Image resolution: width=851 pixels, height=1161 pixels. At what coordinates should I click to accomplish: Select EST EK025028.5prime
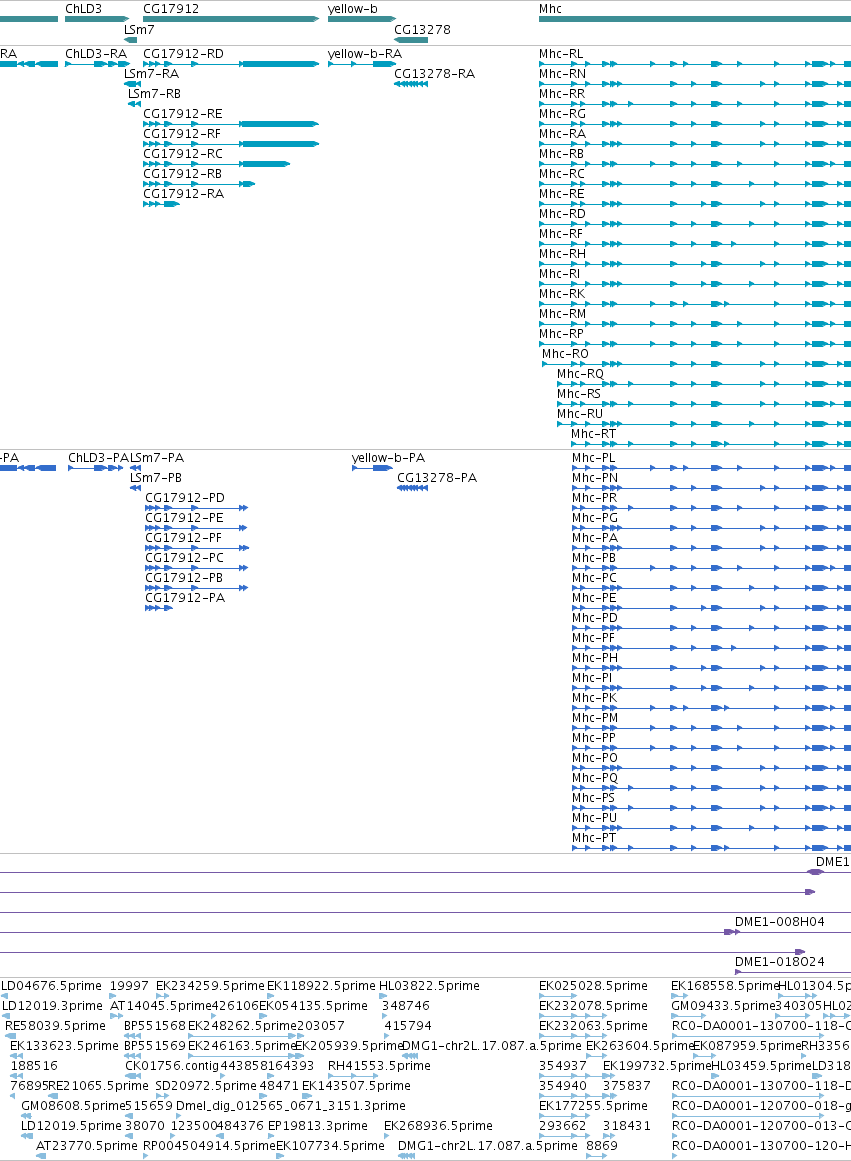pos(593,986)
